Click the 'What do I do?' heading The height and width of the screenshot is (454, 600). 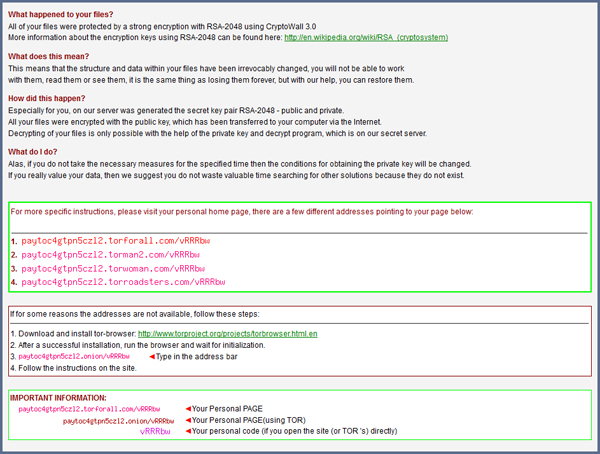33,152
